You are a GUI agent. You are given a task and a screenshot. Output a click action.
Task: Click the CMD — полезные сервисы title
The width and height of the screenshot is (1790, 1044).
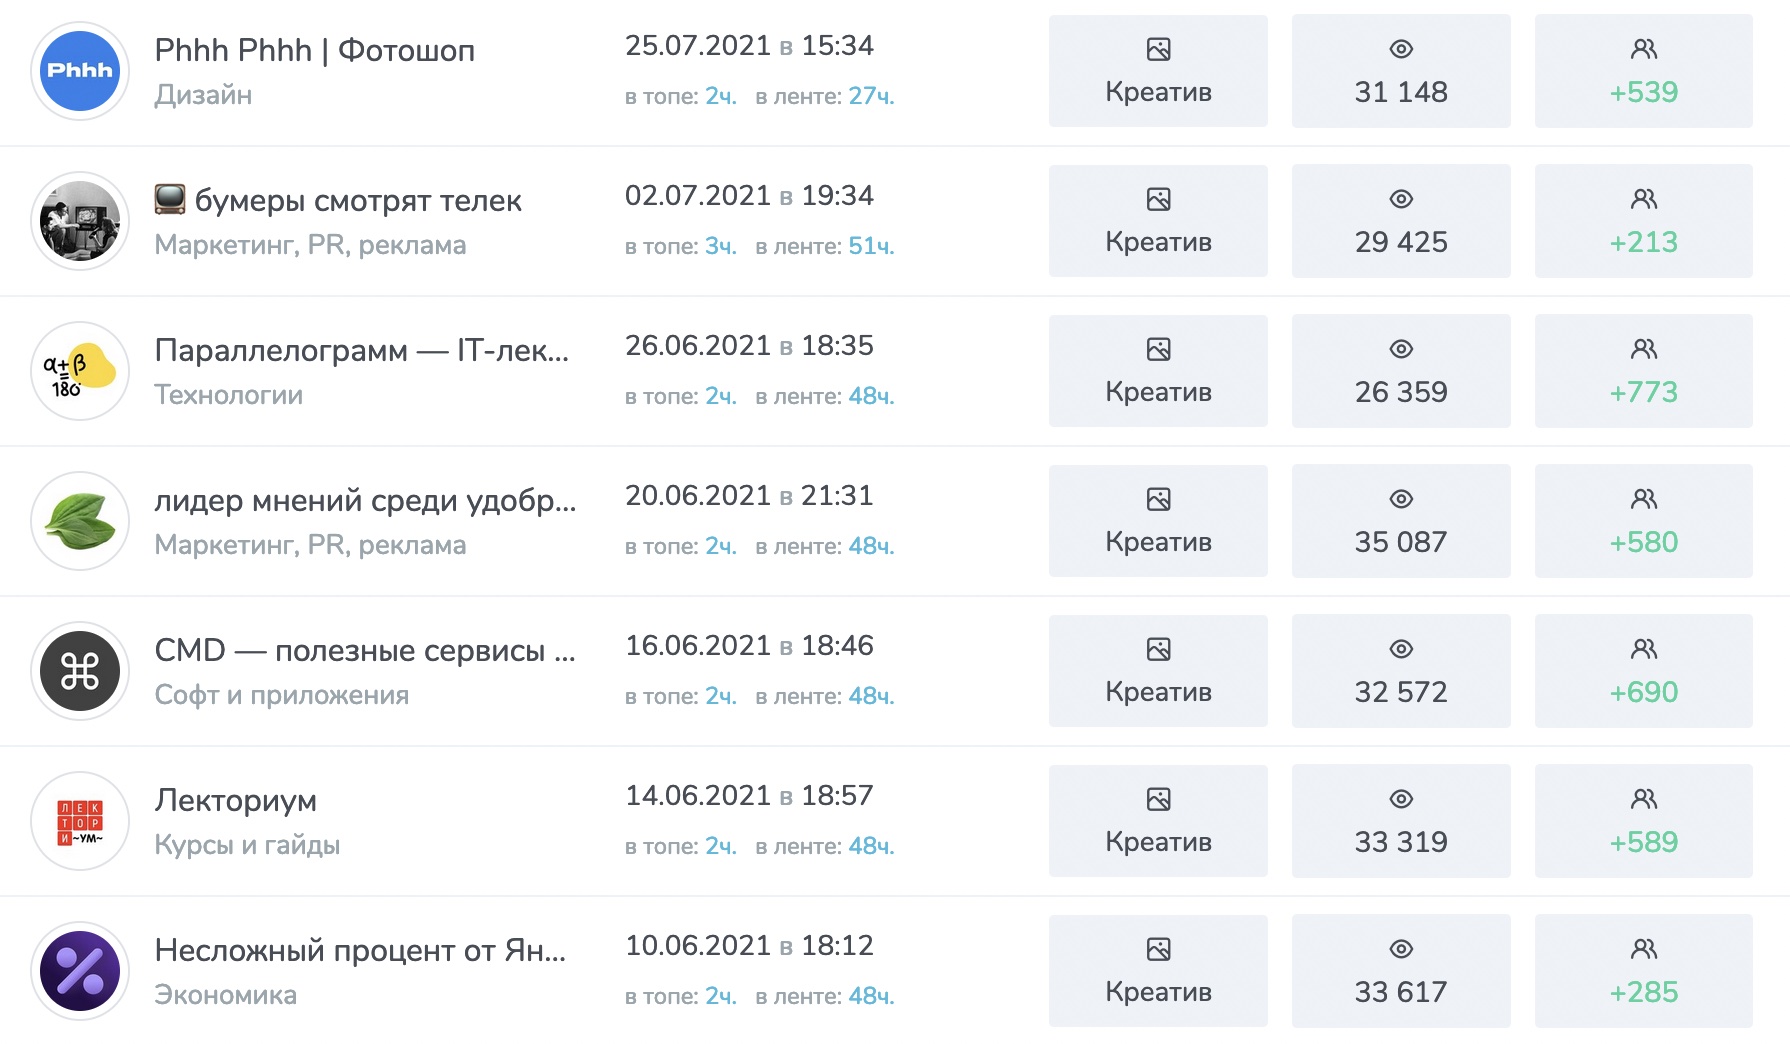point(365,650)
